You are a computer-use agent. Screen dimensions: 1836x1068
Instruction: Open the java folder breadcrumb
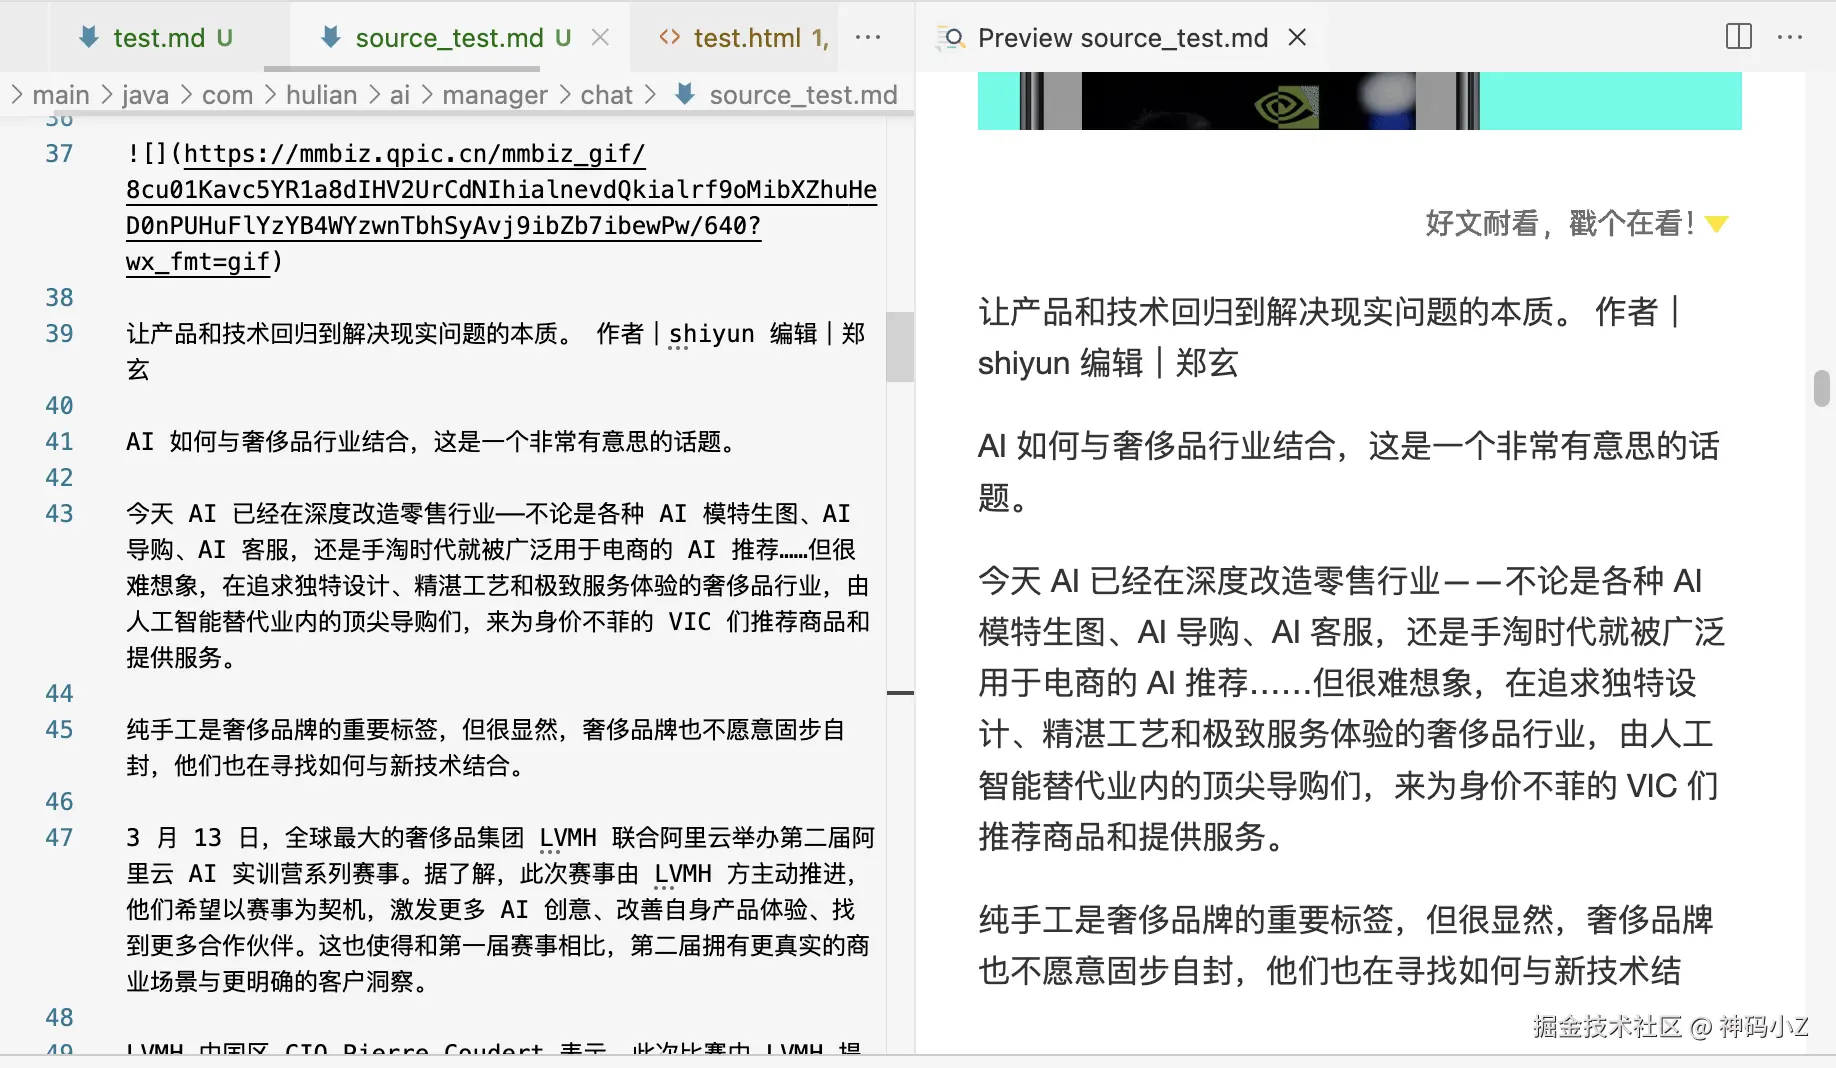tap(145, 95)
